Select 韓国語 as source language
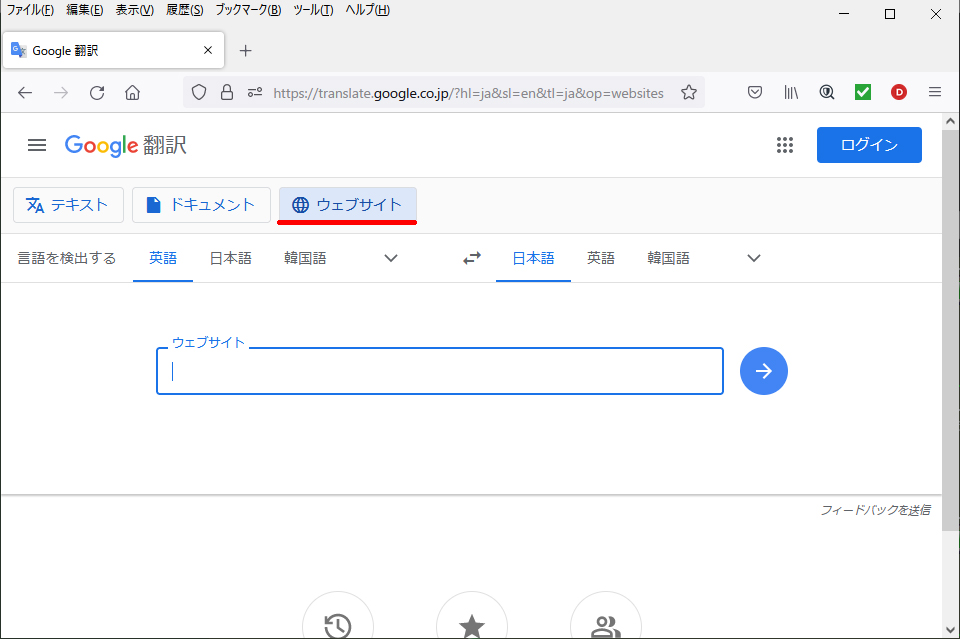 click(x=305, y=258)
